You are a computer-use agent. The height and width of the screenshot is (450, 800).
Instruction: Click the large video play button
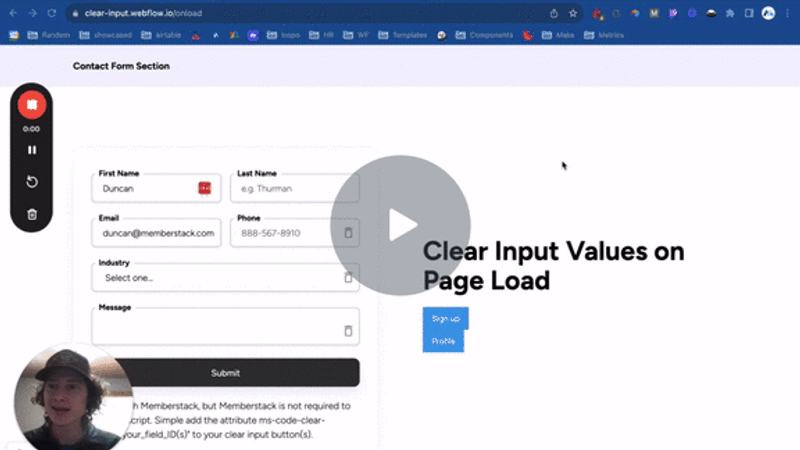[401, 225]
